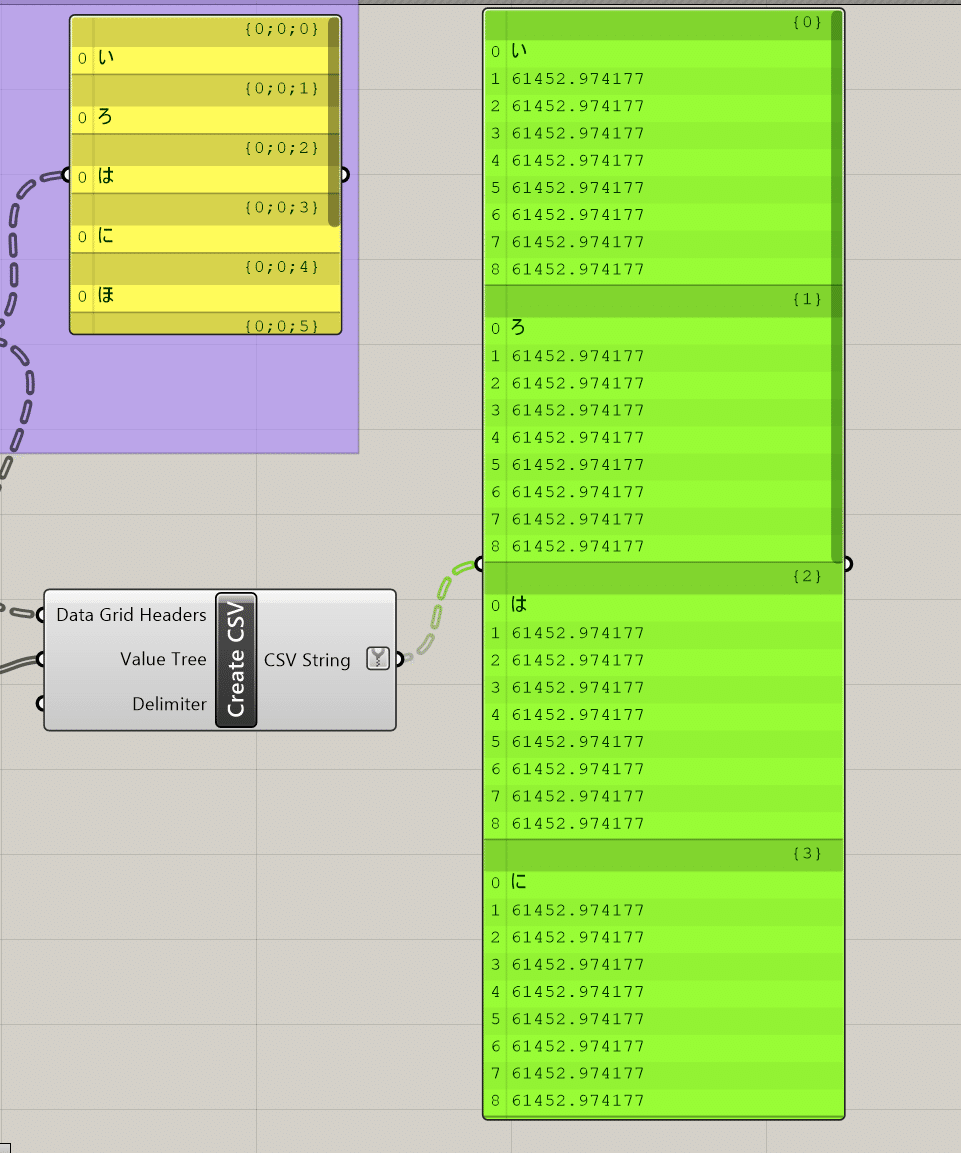The image size is (961, 1153).
Task: Click the green panel output grip
Action: (x=847, y=564)
